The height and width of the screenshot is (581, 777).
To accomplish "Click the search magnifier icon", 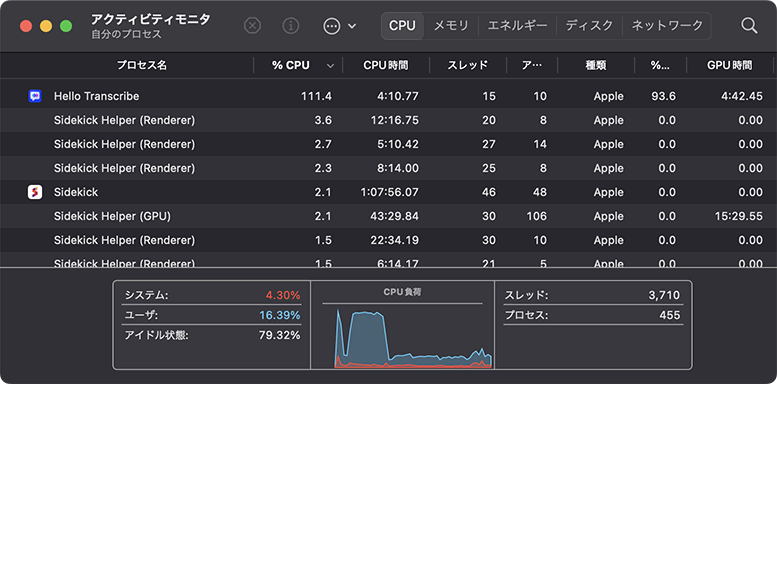I will (x=749, y=26).
